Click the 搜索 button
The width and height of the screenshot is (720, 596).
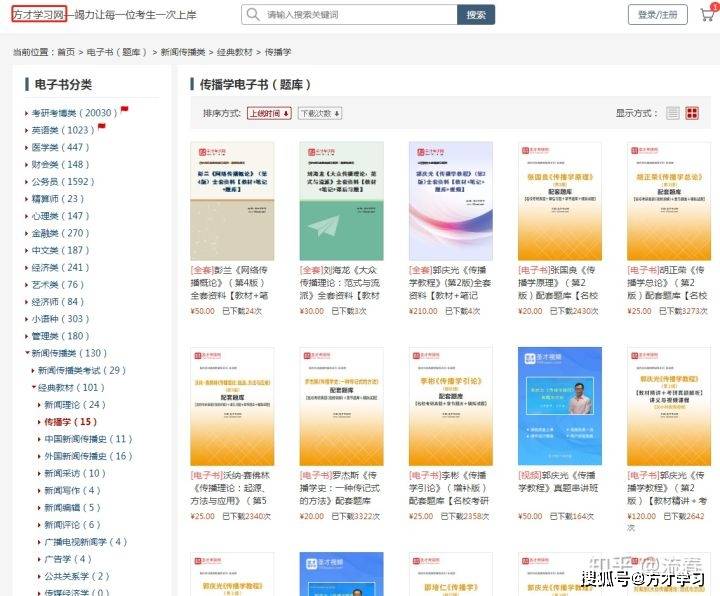click(476, 15)
